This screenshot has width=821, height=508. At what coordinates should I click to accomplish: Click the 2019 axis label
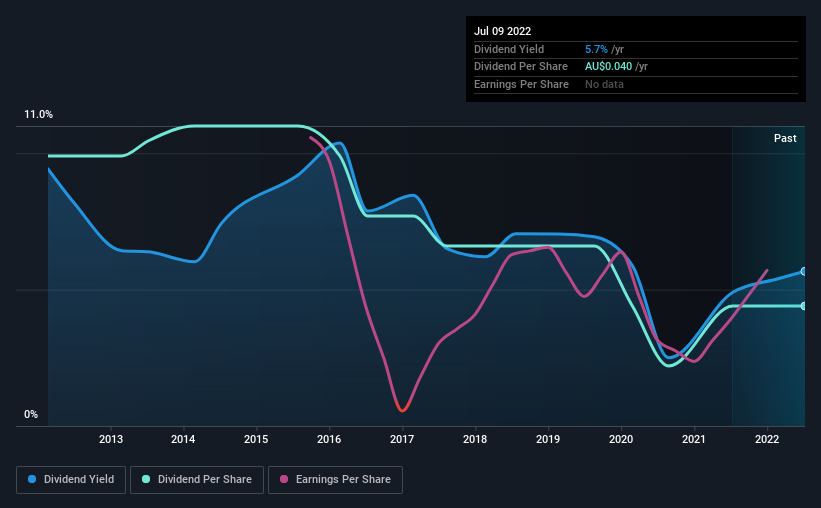pyautogui.click(x=548, y=439)
